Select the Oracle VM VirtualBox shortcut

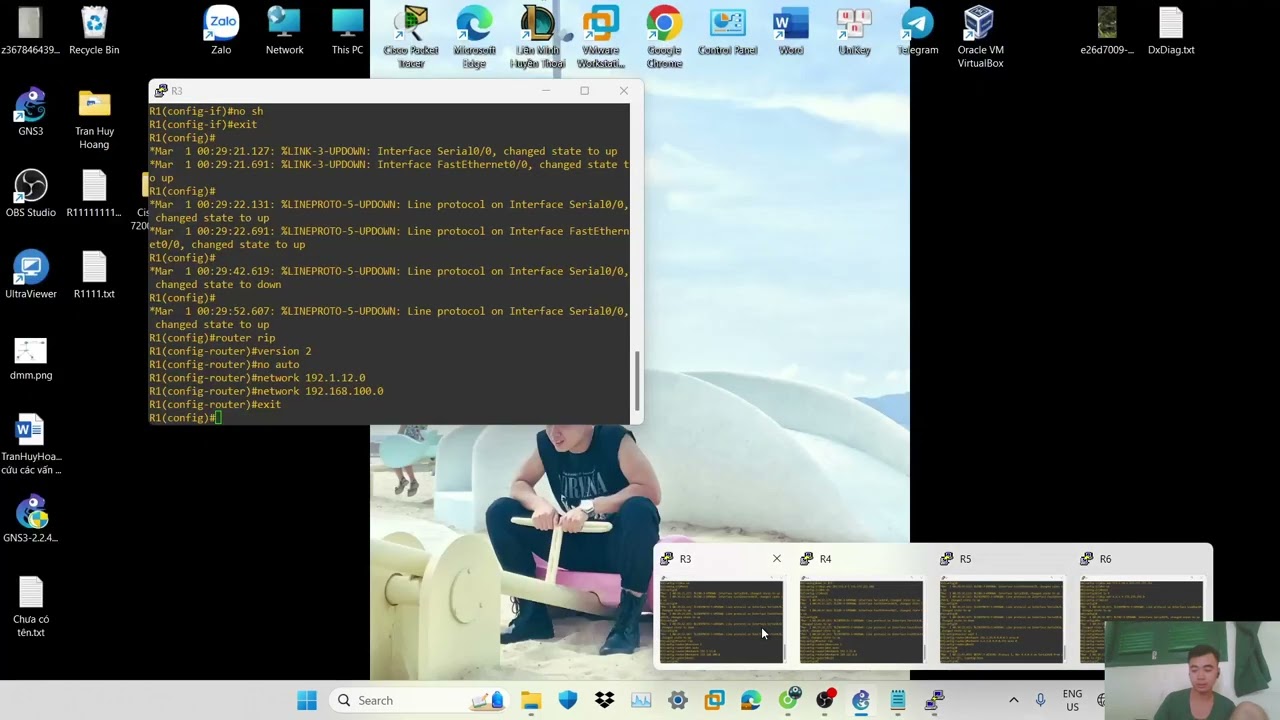pos(980,38)
